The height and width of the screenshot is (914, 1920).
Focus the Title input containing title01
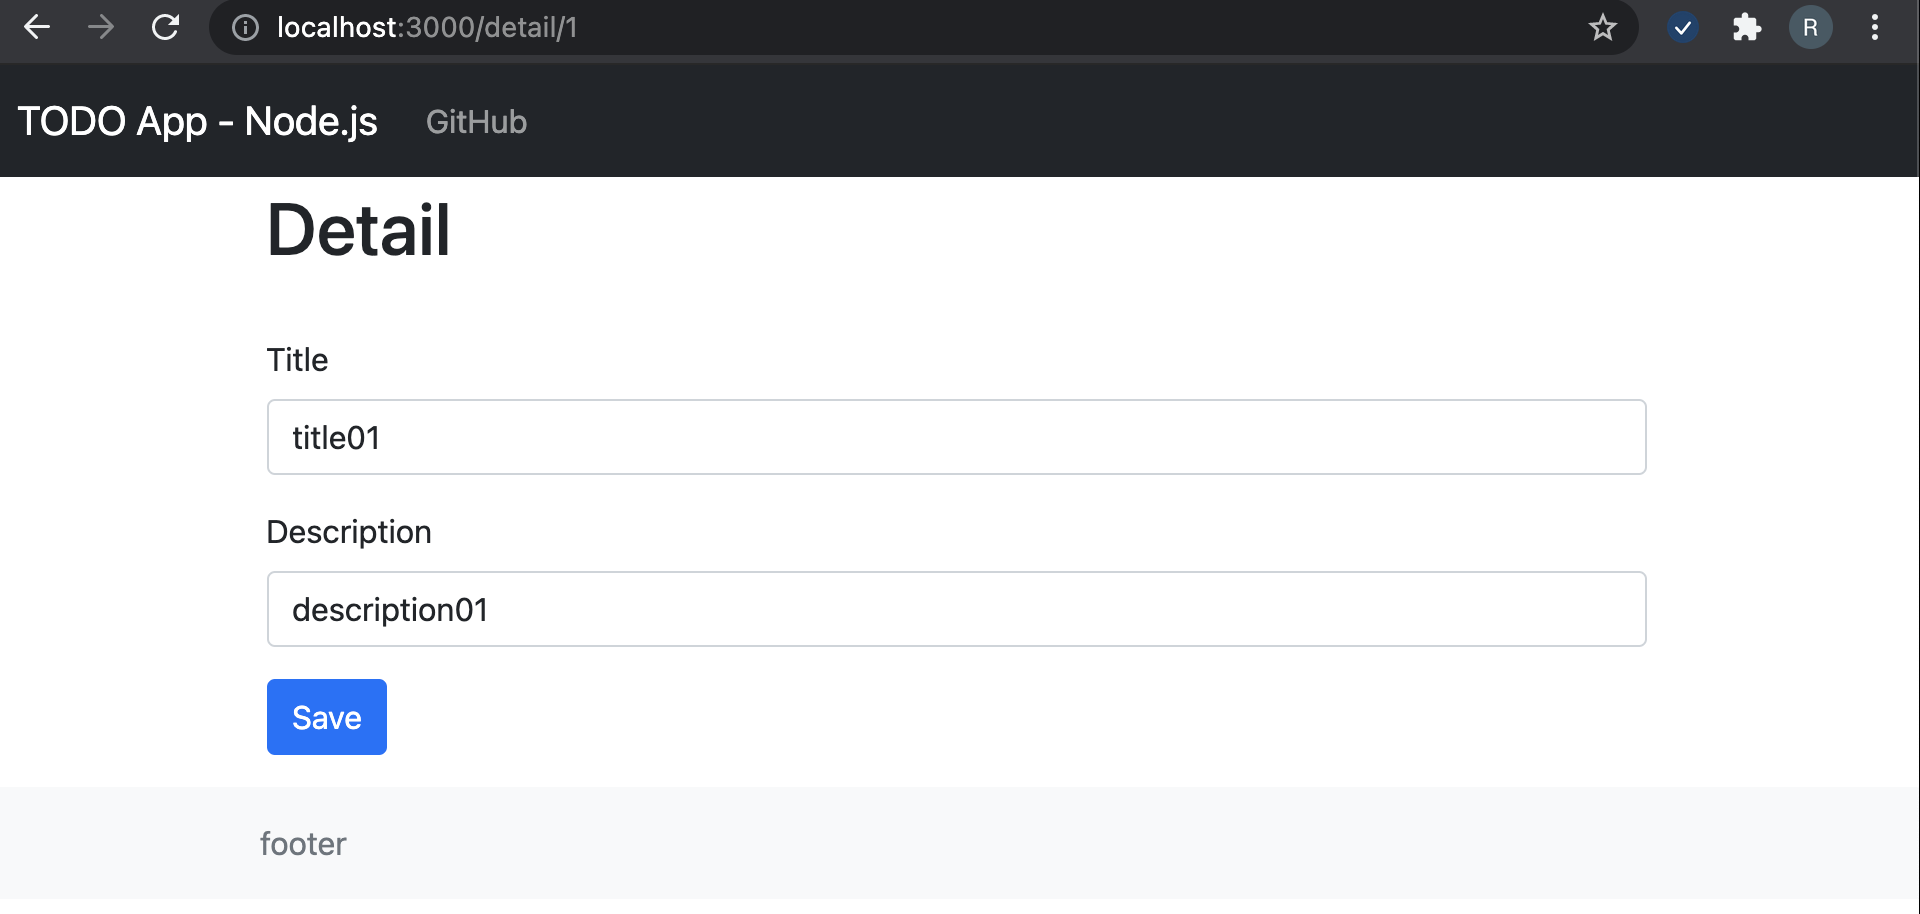pos(956,437)
